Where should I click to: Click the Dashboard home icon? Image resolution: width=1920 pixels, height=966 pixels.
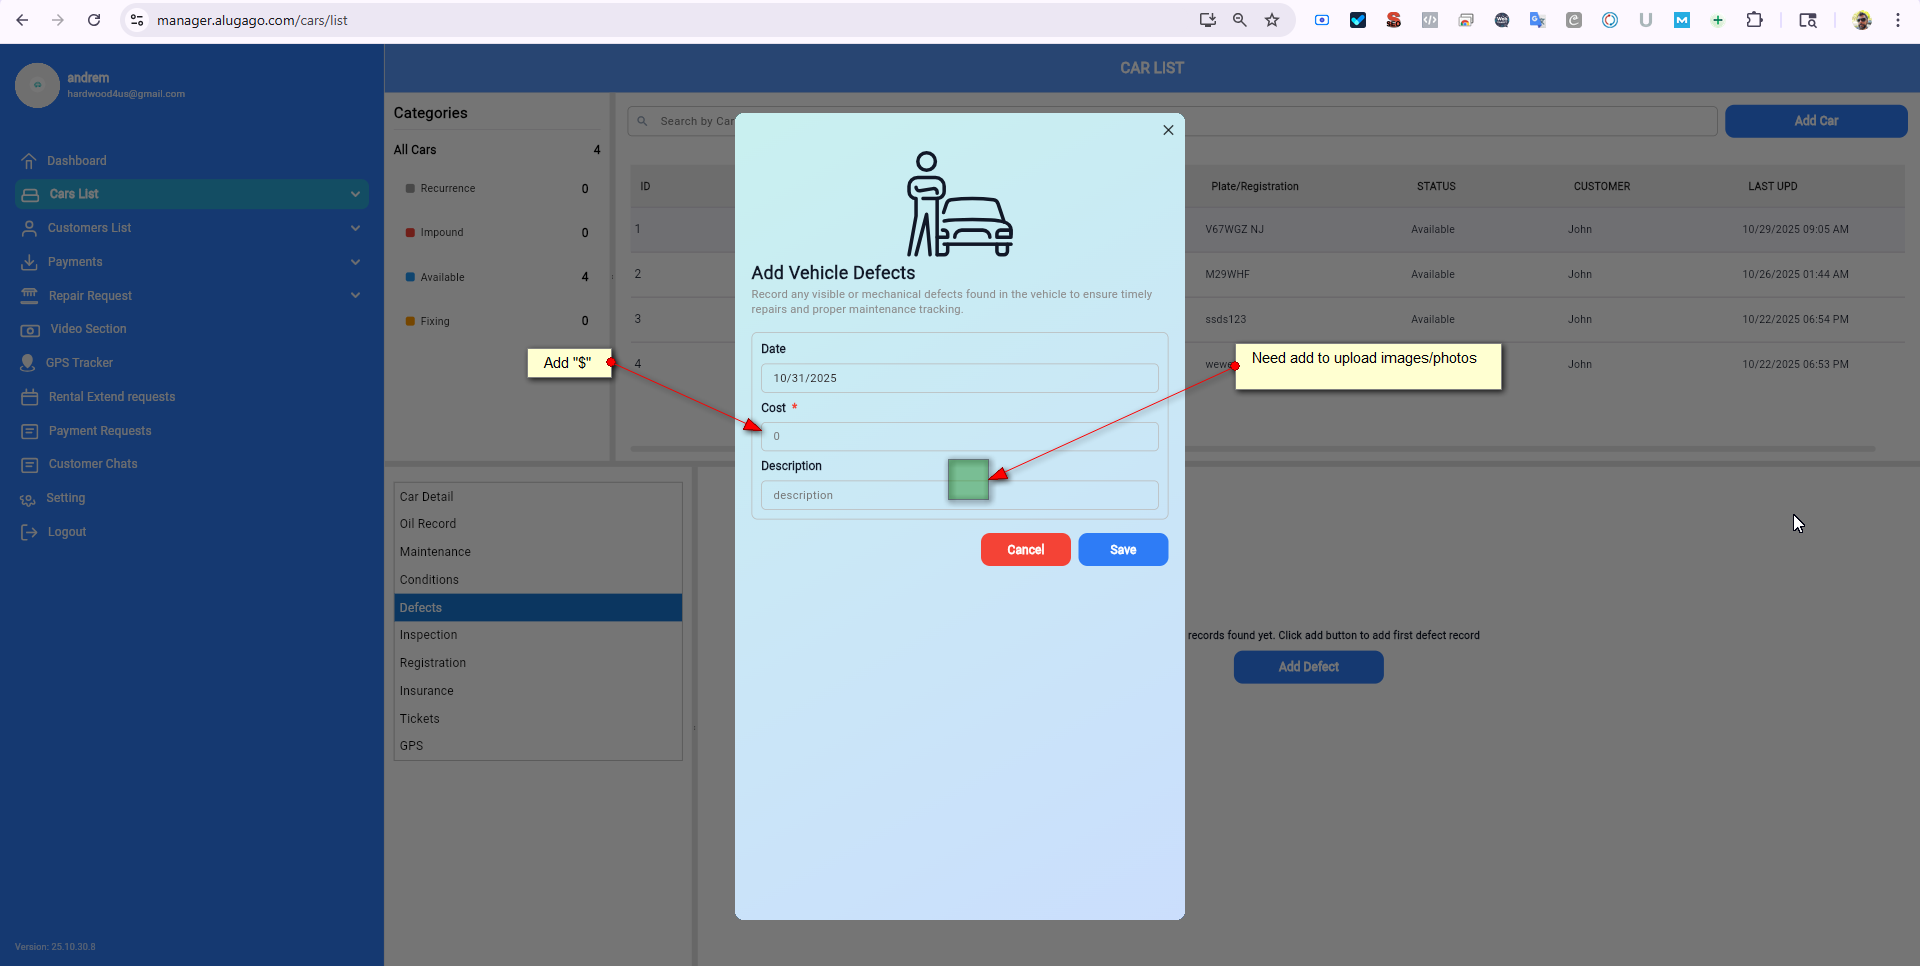point(29,161)
